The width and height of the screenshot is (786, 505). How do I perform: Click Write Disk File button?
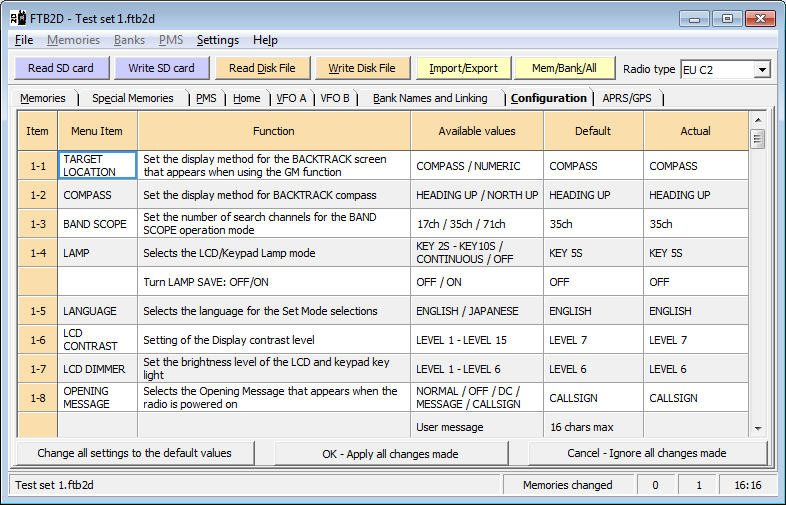click(x=362, y=68)
